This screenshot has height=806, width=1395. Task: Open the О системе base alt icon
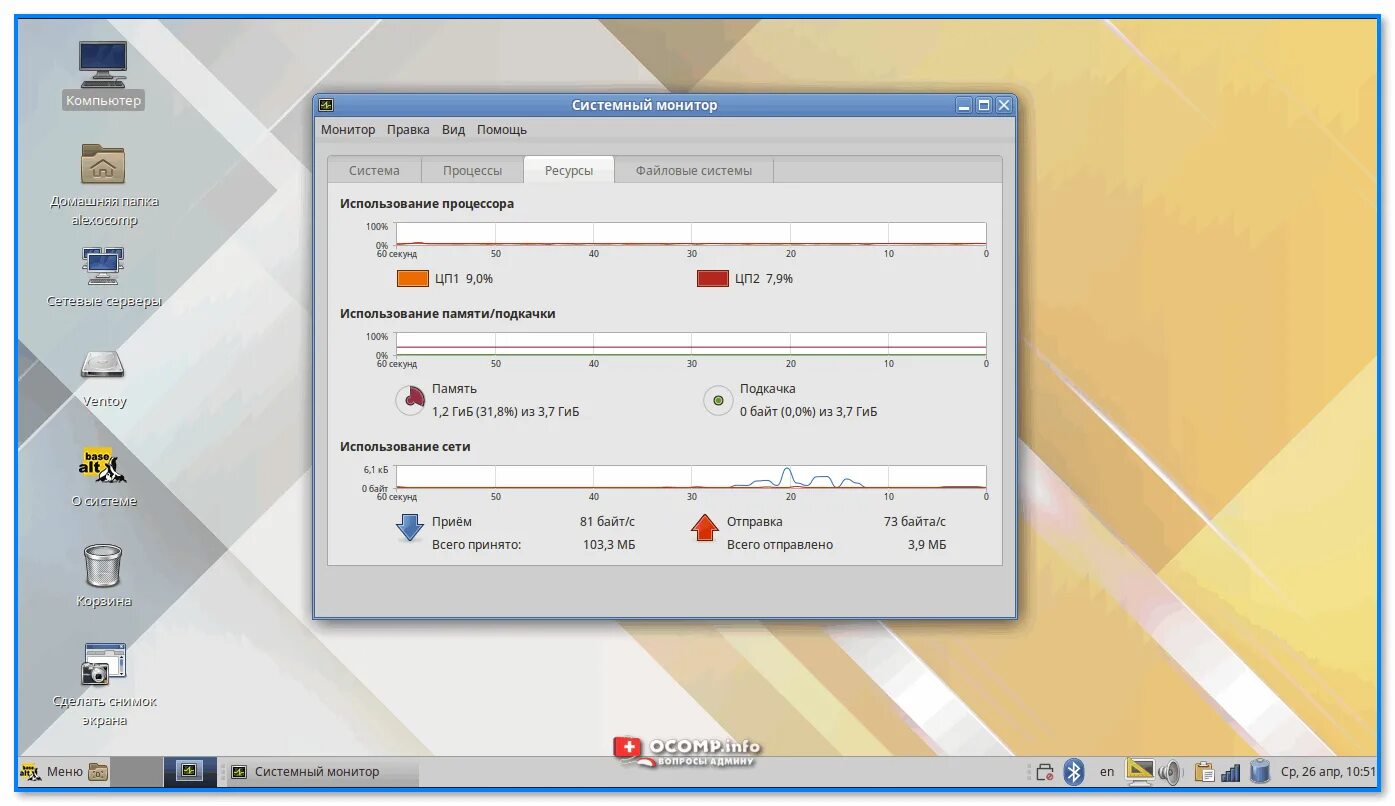coord(103,465)
